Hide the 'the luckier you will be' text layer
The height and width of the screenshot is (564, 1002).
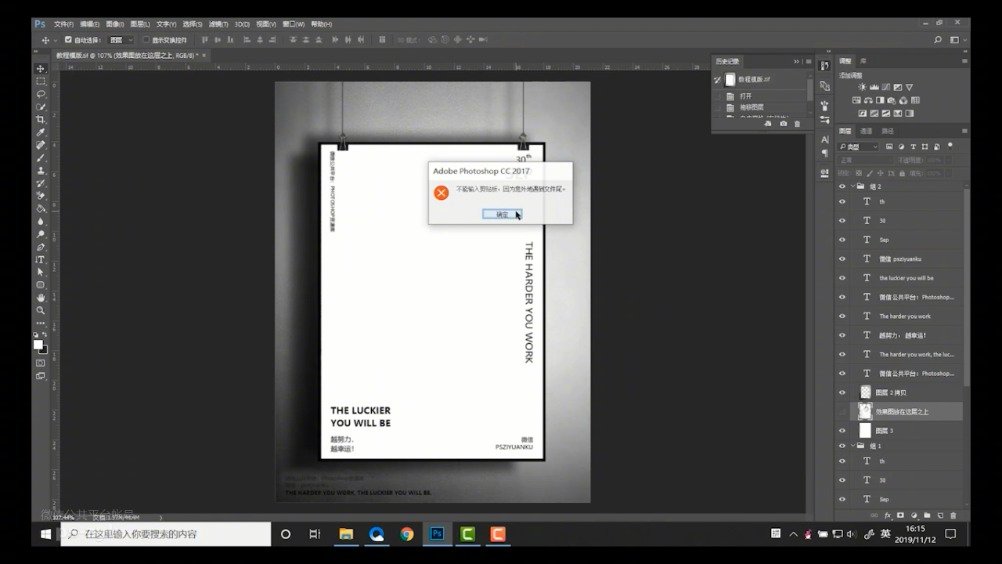pyautogui.click(x=842, y=278)
